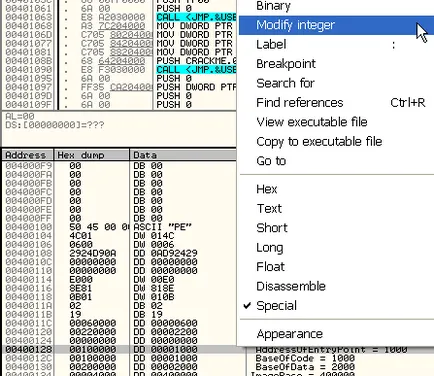Image resolution: width=434 pixels, height=376 pixels.
Task: Select disassembly line at 00401090
Action: point(119,70)
